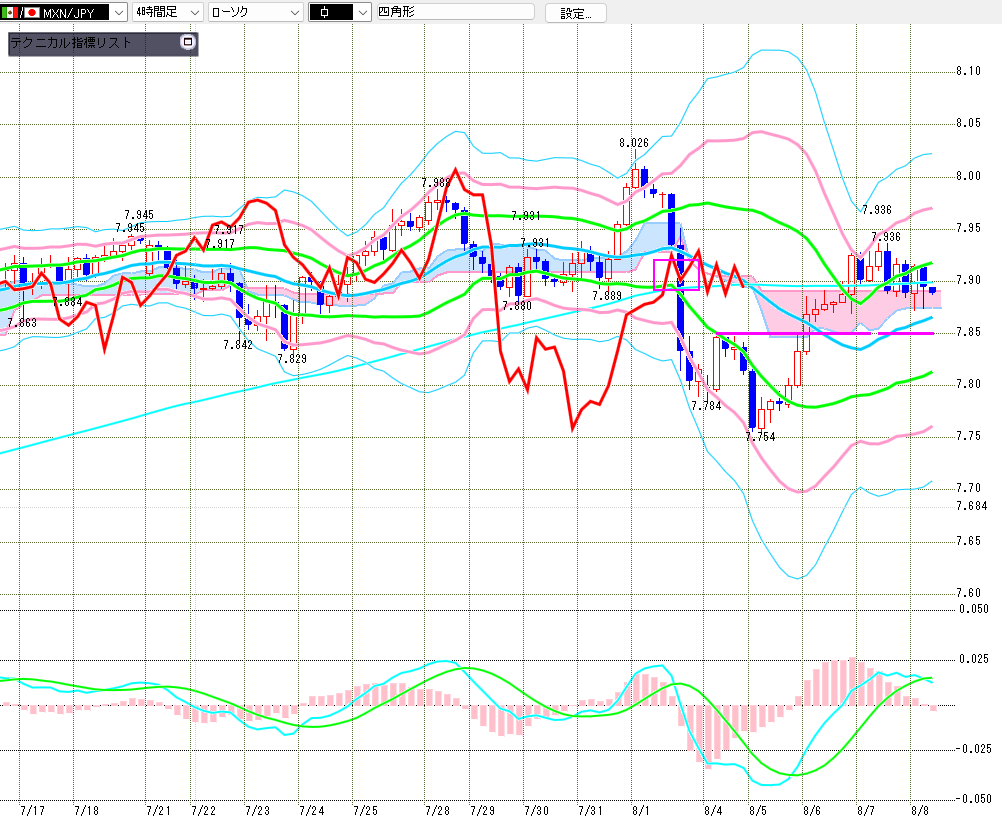Click the 7/23 date axis label
The image size is (1002, 821).
(258, 811)
